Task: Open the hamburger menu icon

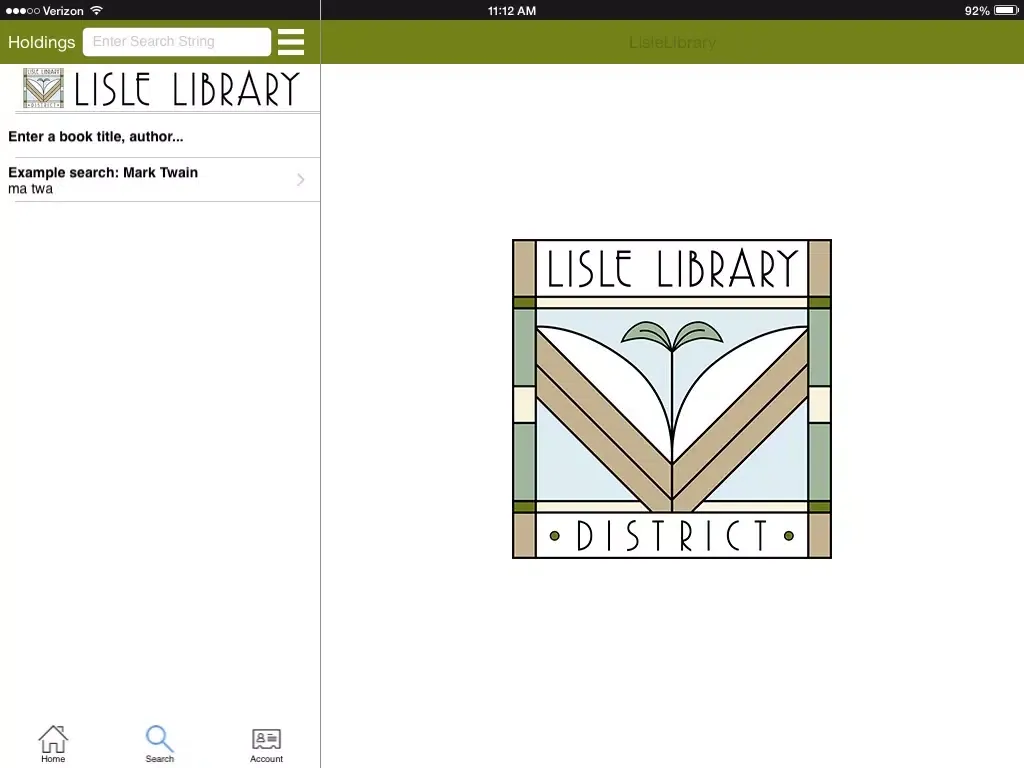Action: coord(291,42)
